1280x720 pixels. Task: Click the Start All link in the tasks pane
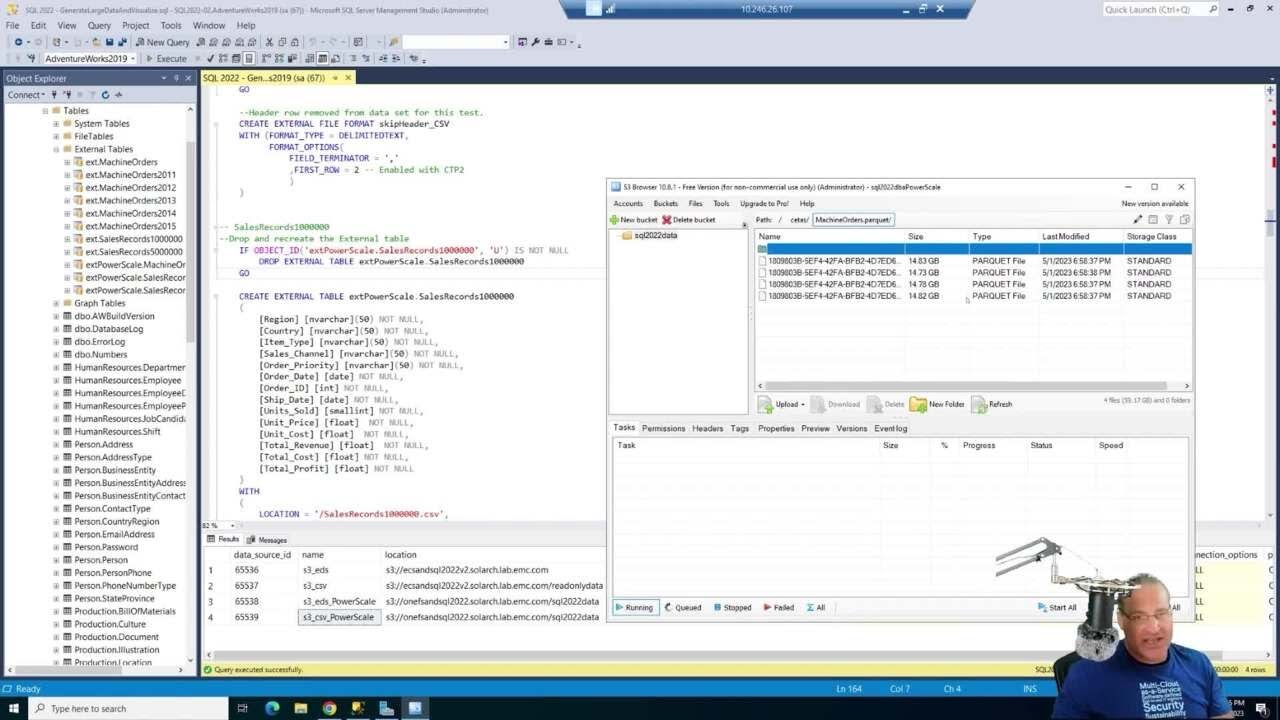(1057, 607)
